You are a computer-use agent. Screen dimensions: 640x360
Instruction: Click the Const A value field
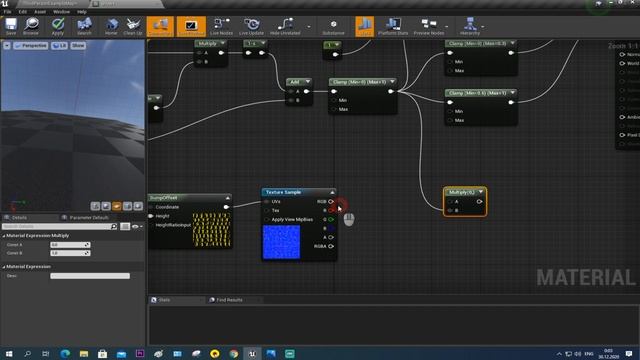click(x=70, y=244)
